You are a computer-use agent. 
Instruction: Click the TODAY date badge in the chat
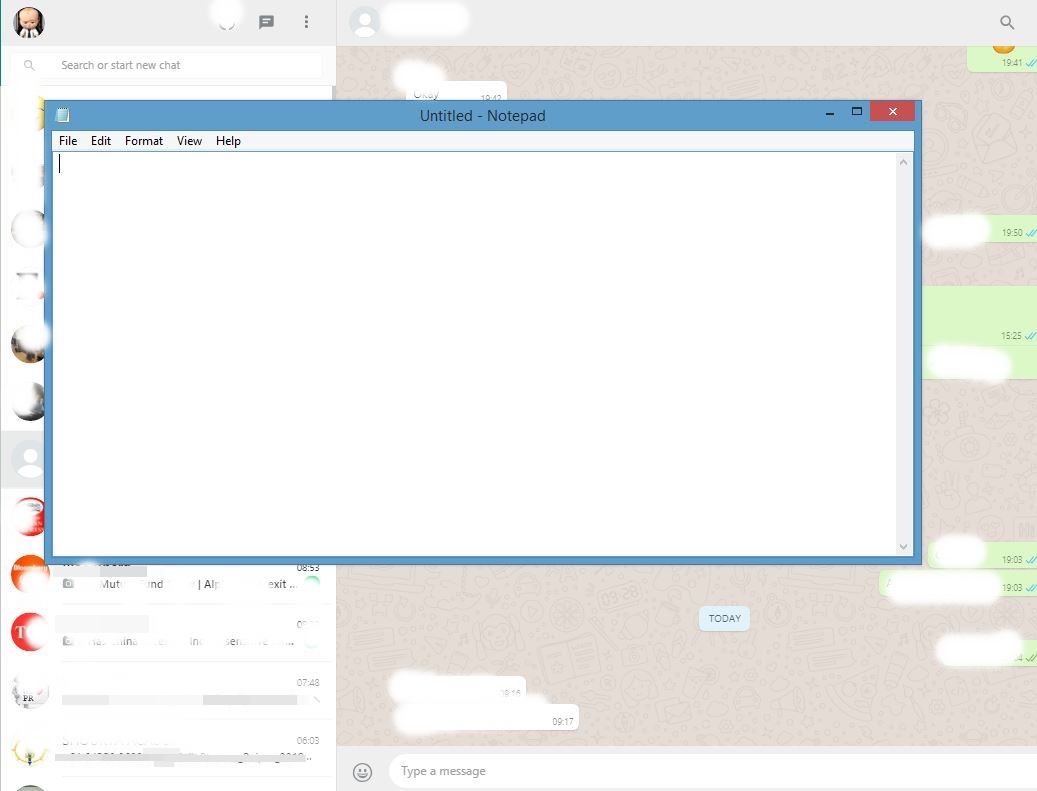pyautogui.click(x=724, y=618)
